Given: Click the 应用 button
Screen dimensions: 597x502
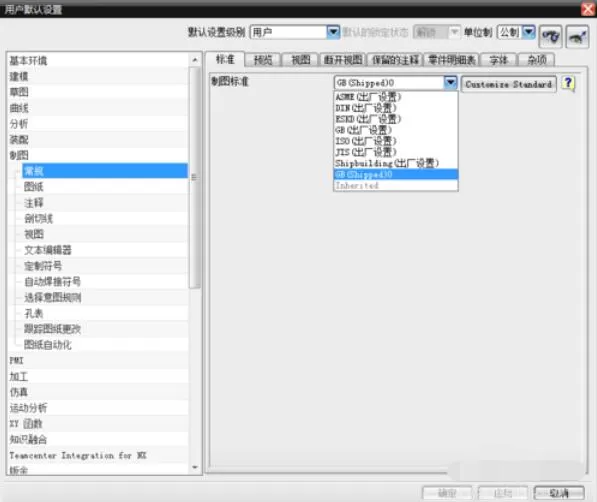Looking at the screenshot, I should coord(503,493).
